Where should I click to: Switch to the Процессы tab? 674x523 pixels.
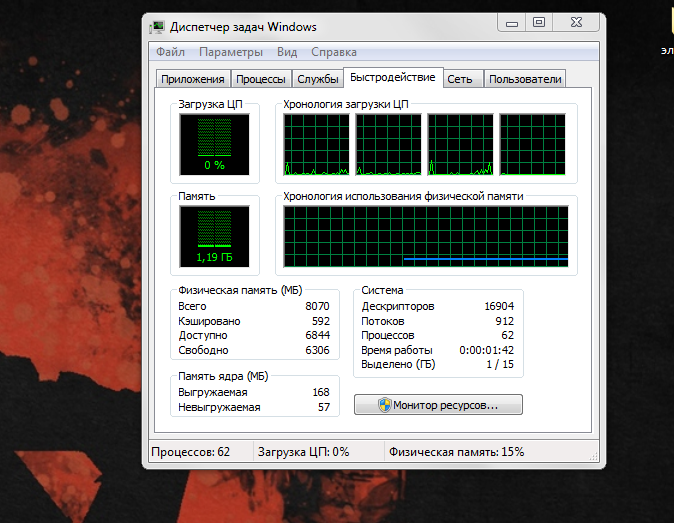click(x=261, y=79)
